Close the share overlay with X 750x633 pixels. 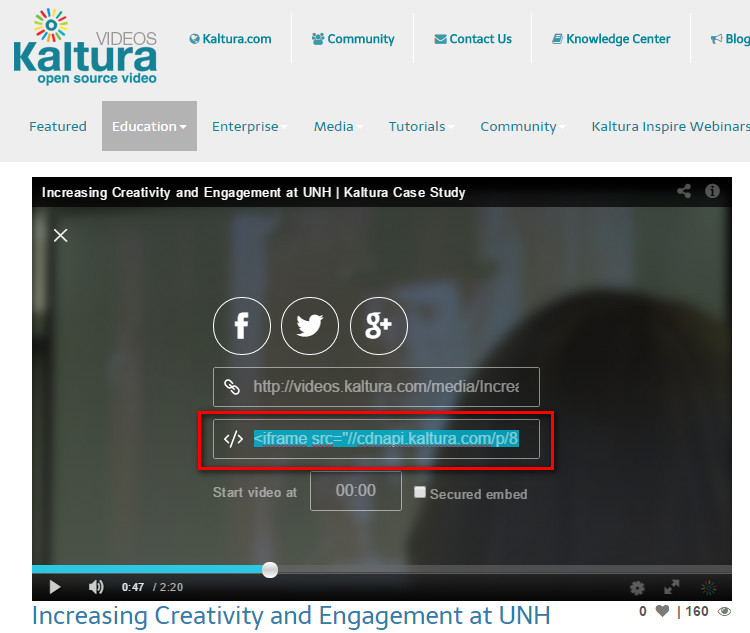(61, 235)
